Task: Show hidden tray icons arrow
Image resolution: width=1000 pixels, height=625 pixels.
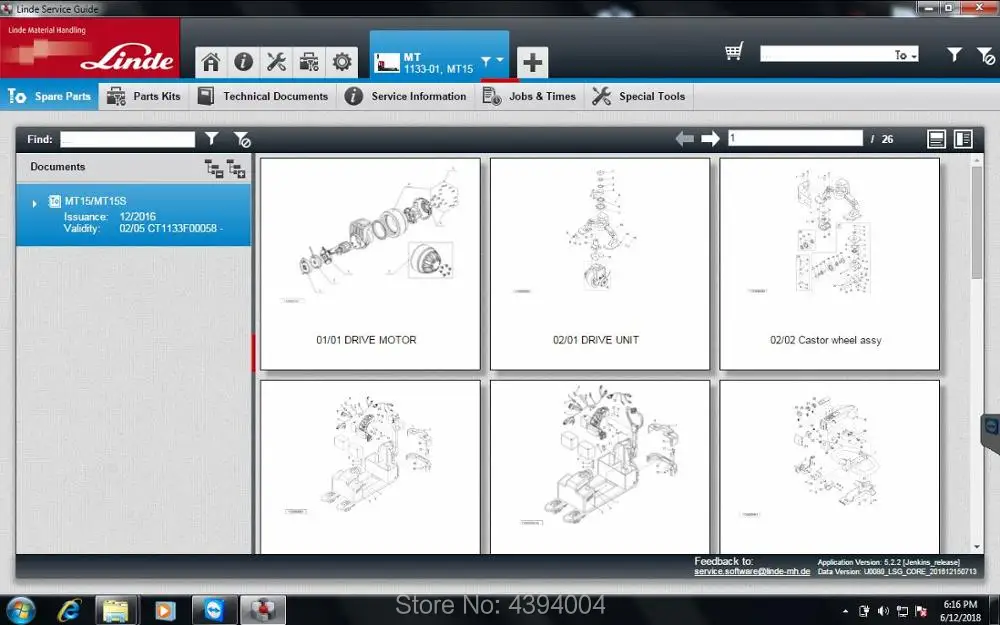Action: click(845, 612)
